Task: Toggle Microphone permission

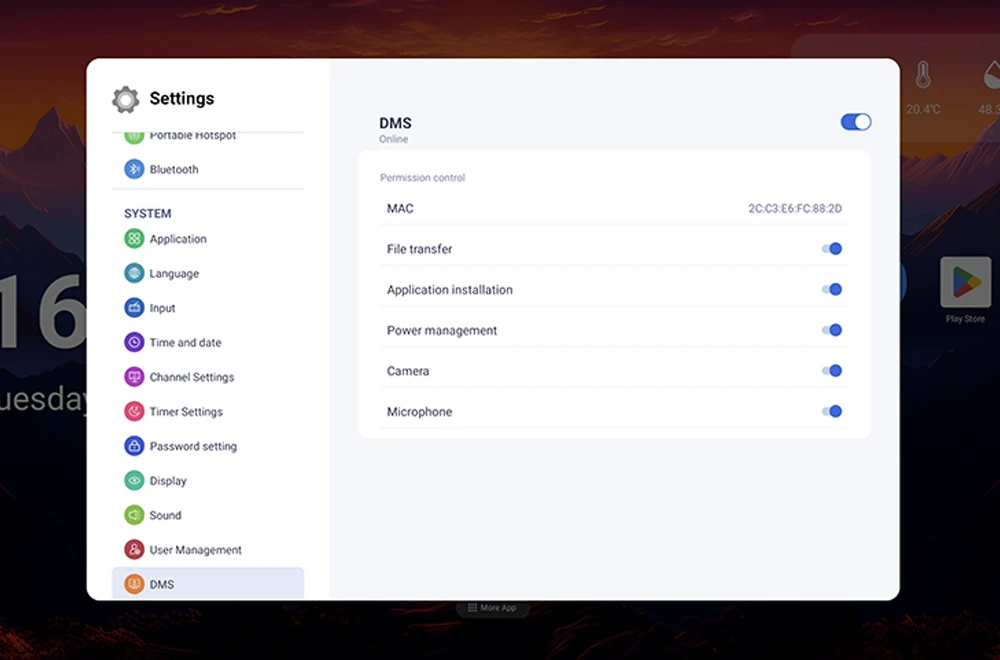Action: point(832,411)
